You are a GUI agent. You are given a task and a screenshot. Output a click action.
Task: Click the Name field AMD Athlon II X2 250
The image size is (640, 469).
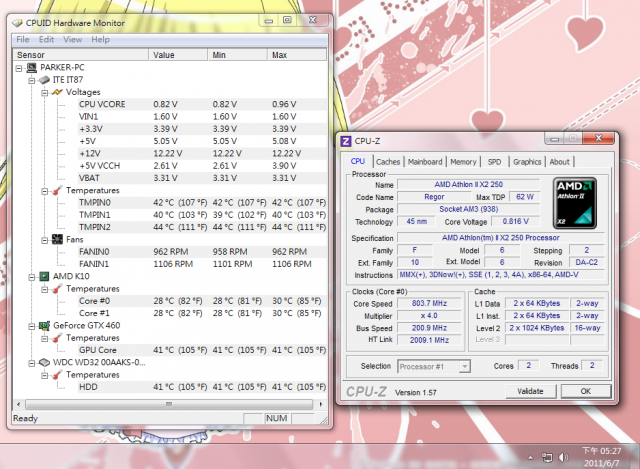pos(469,184)
